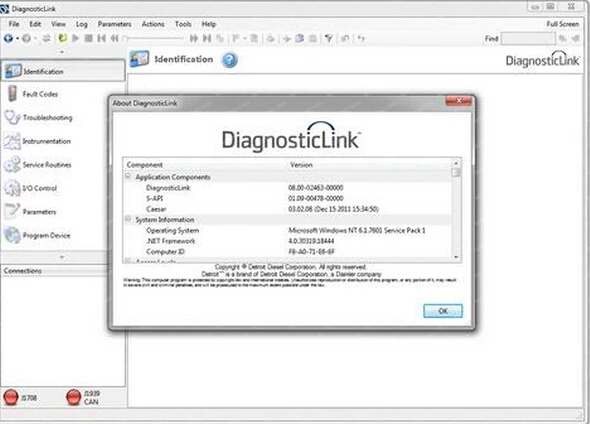The height and width of the screenshot is (424, 590).
Task: Select the Program Device item
Action: pyautogui.click(x=38, y=235)
